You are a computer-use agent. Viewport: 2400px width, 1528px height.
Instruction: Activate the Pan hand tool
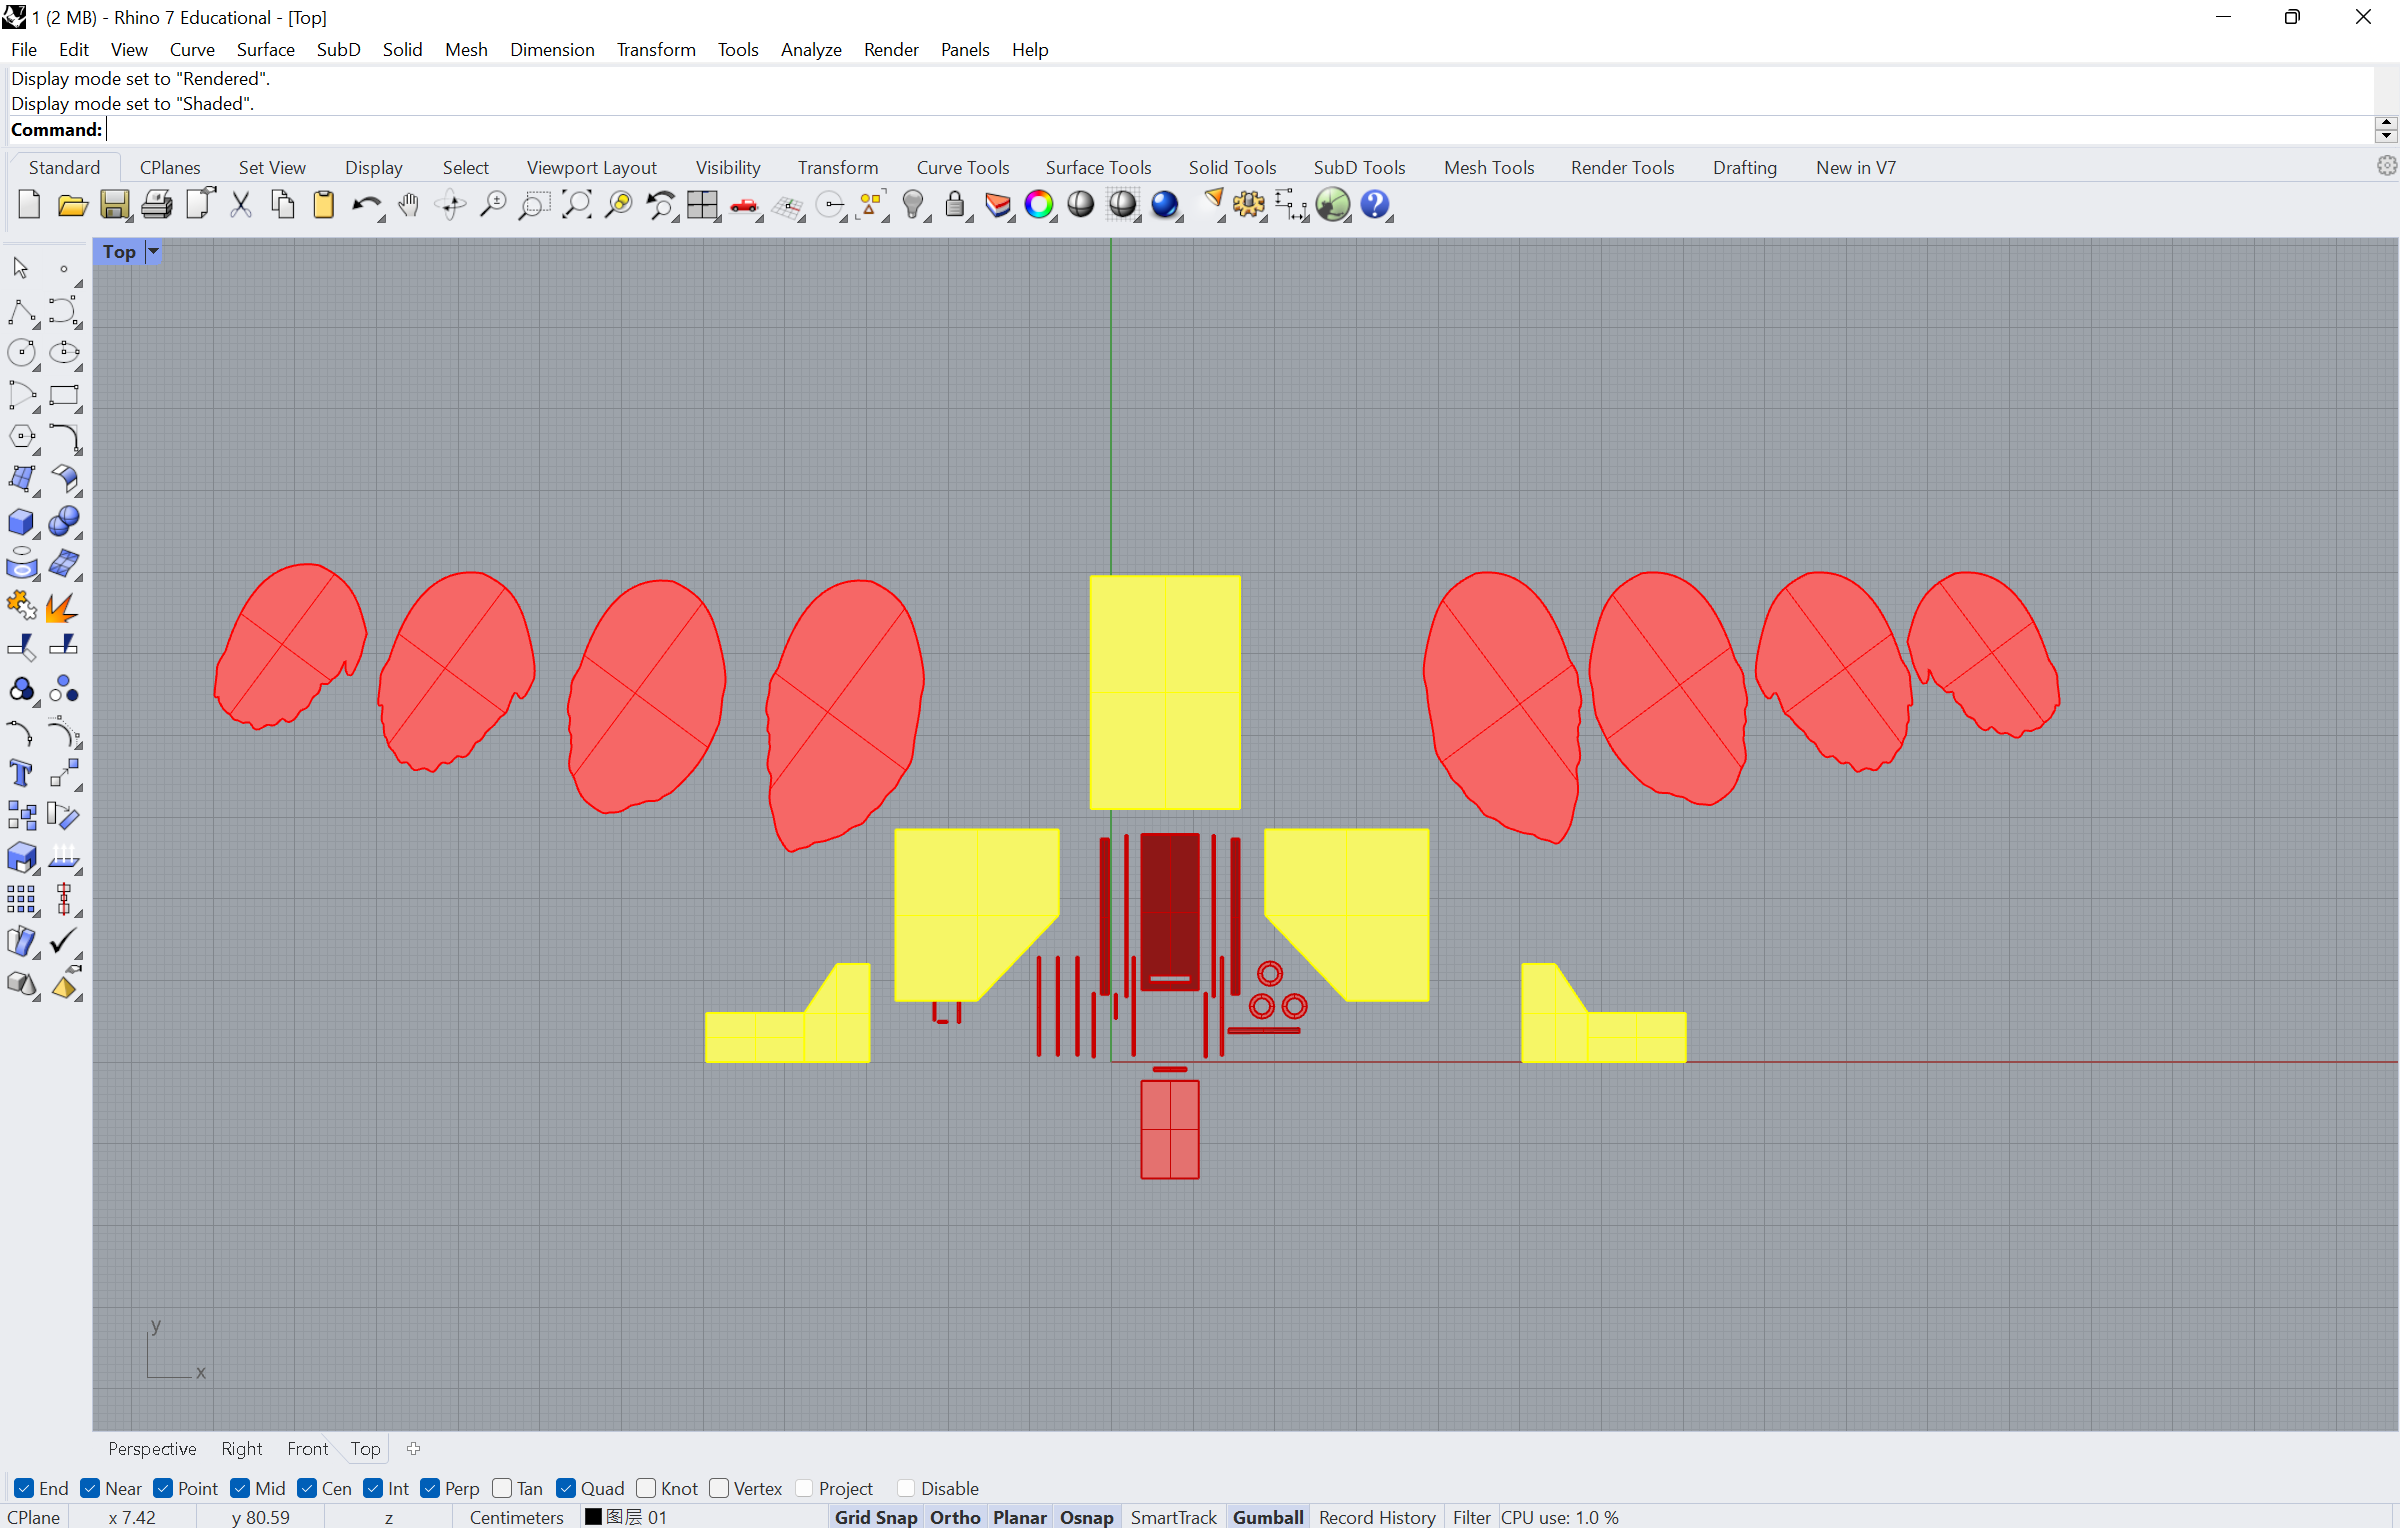(x=408, y=205)
